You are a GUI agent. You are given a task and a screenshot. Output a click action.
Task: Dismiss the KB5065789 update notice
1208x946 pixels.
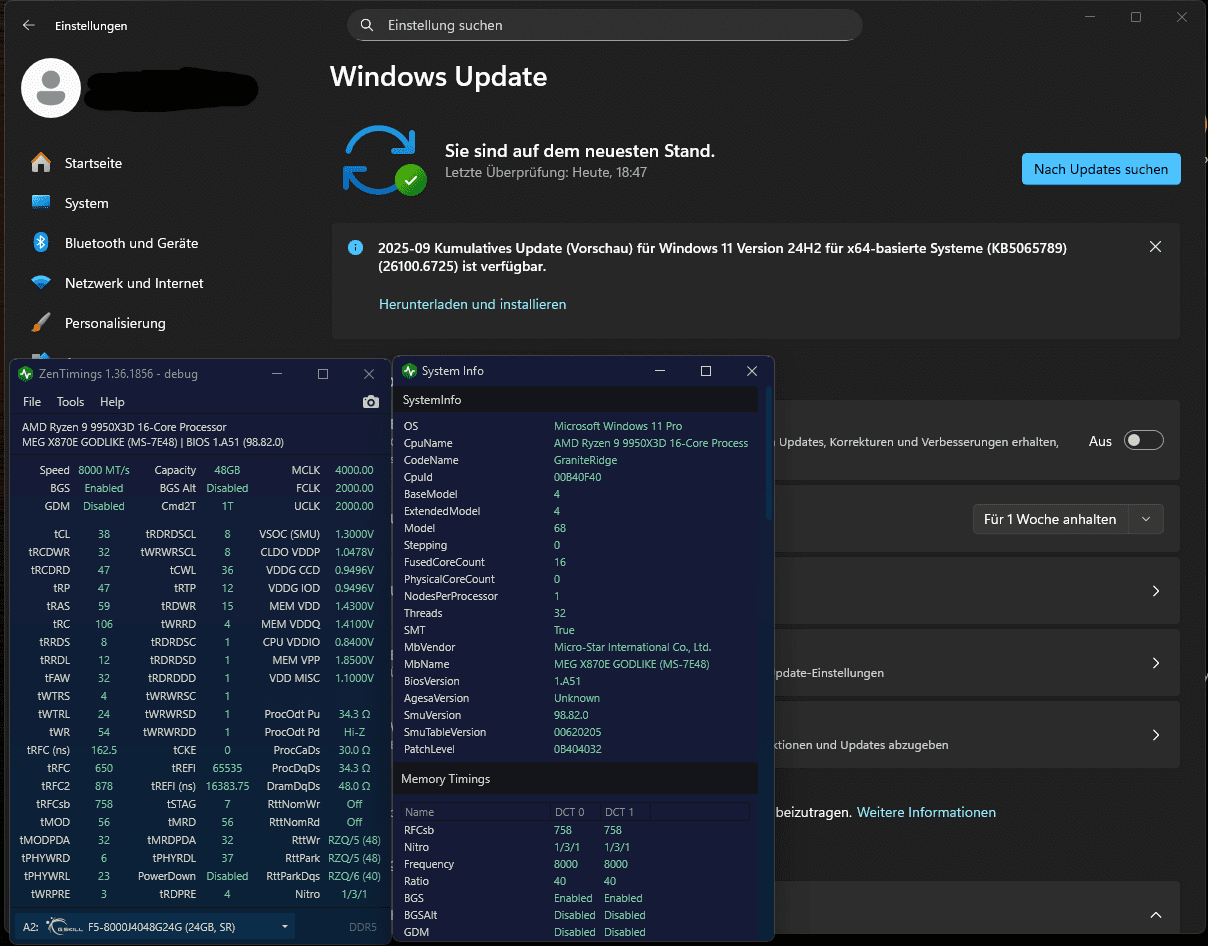pos(1155,247)
